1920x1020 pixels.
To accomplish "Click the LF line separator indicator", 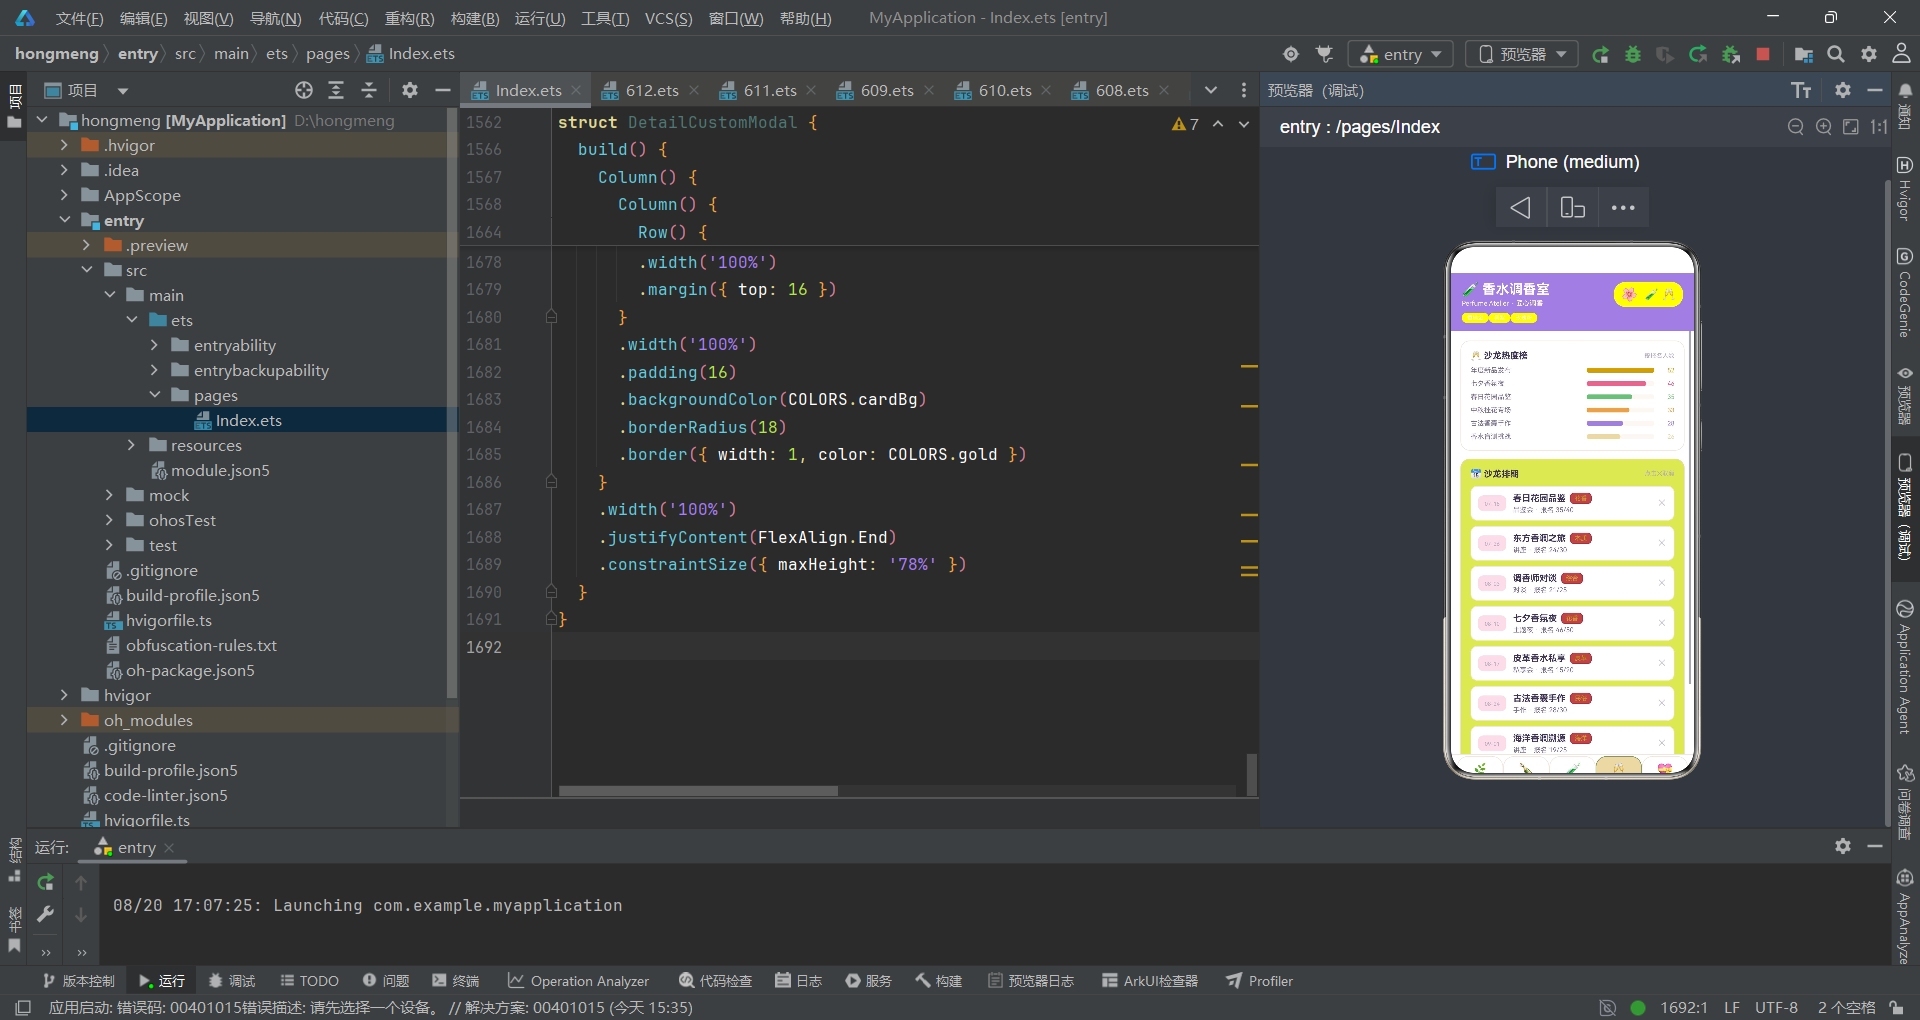I will [1732, 1007].
